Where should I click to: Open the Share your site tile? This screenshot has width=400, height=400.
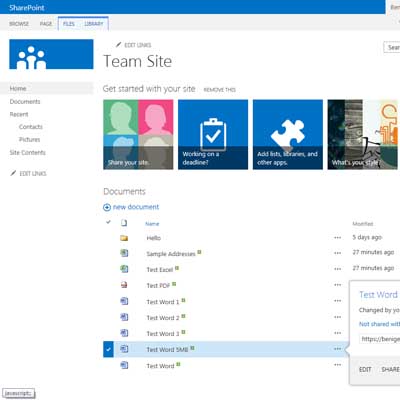pos(138,134)
